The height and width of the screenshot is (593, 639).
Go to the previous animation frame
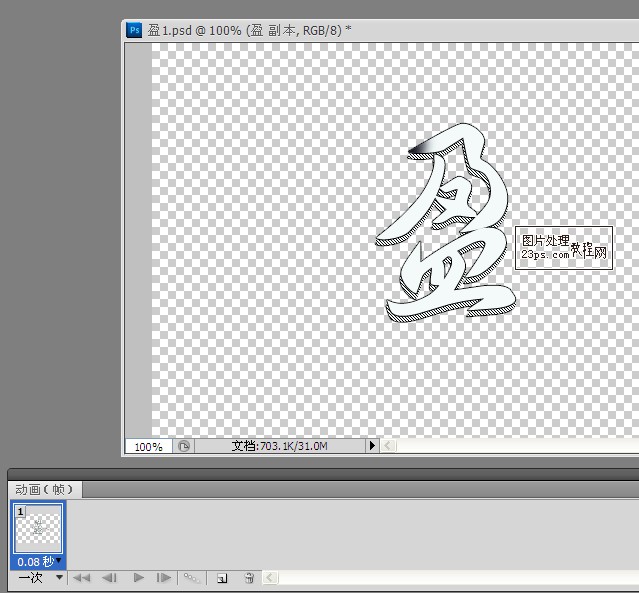(x=109, y=578)
